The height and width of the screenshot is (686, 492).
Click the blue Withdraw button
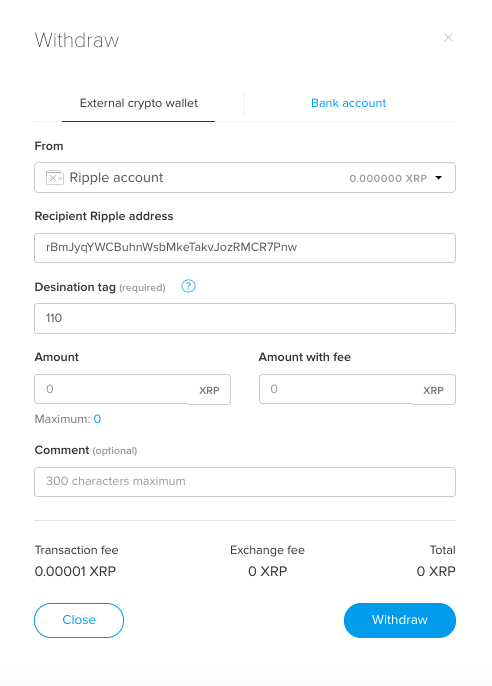point(400,620)
